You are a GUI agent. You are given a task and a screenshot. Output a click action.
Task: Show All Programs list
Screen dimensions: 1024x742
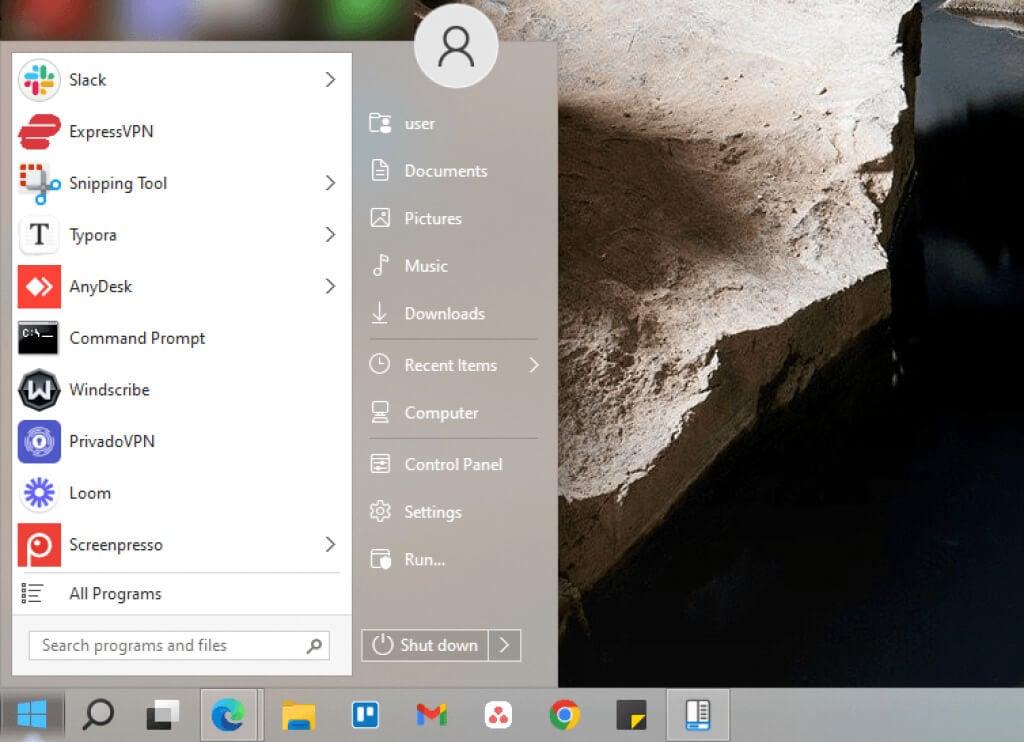click(x=115, y=594)
